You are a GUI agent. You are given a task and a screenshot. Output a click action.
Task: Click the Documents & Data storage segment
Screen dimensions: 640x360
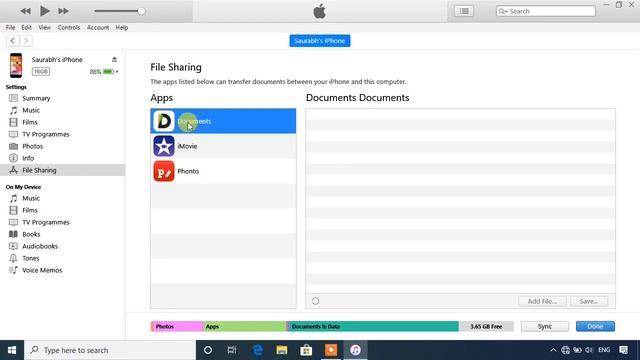[x=373, y=327]
